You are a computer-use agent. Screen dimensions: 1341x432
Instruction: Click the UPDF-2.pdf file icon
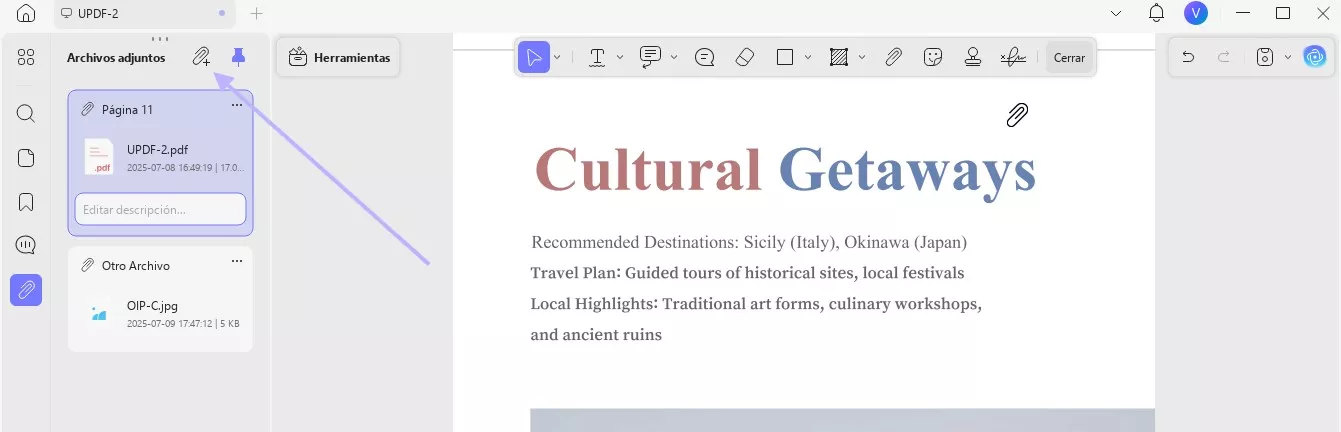point(99,157)
